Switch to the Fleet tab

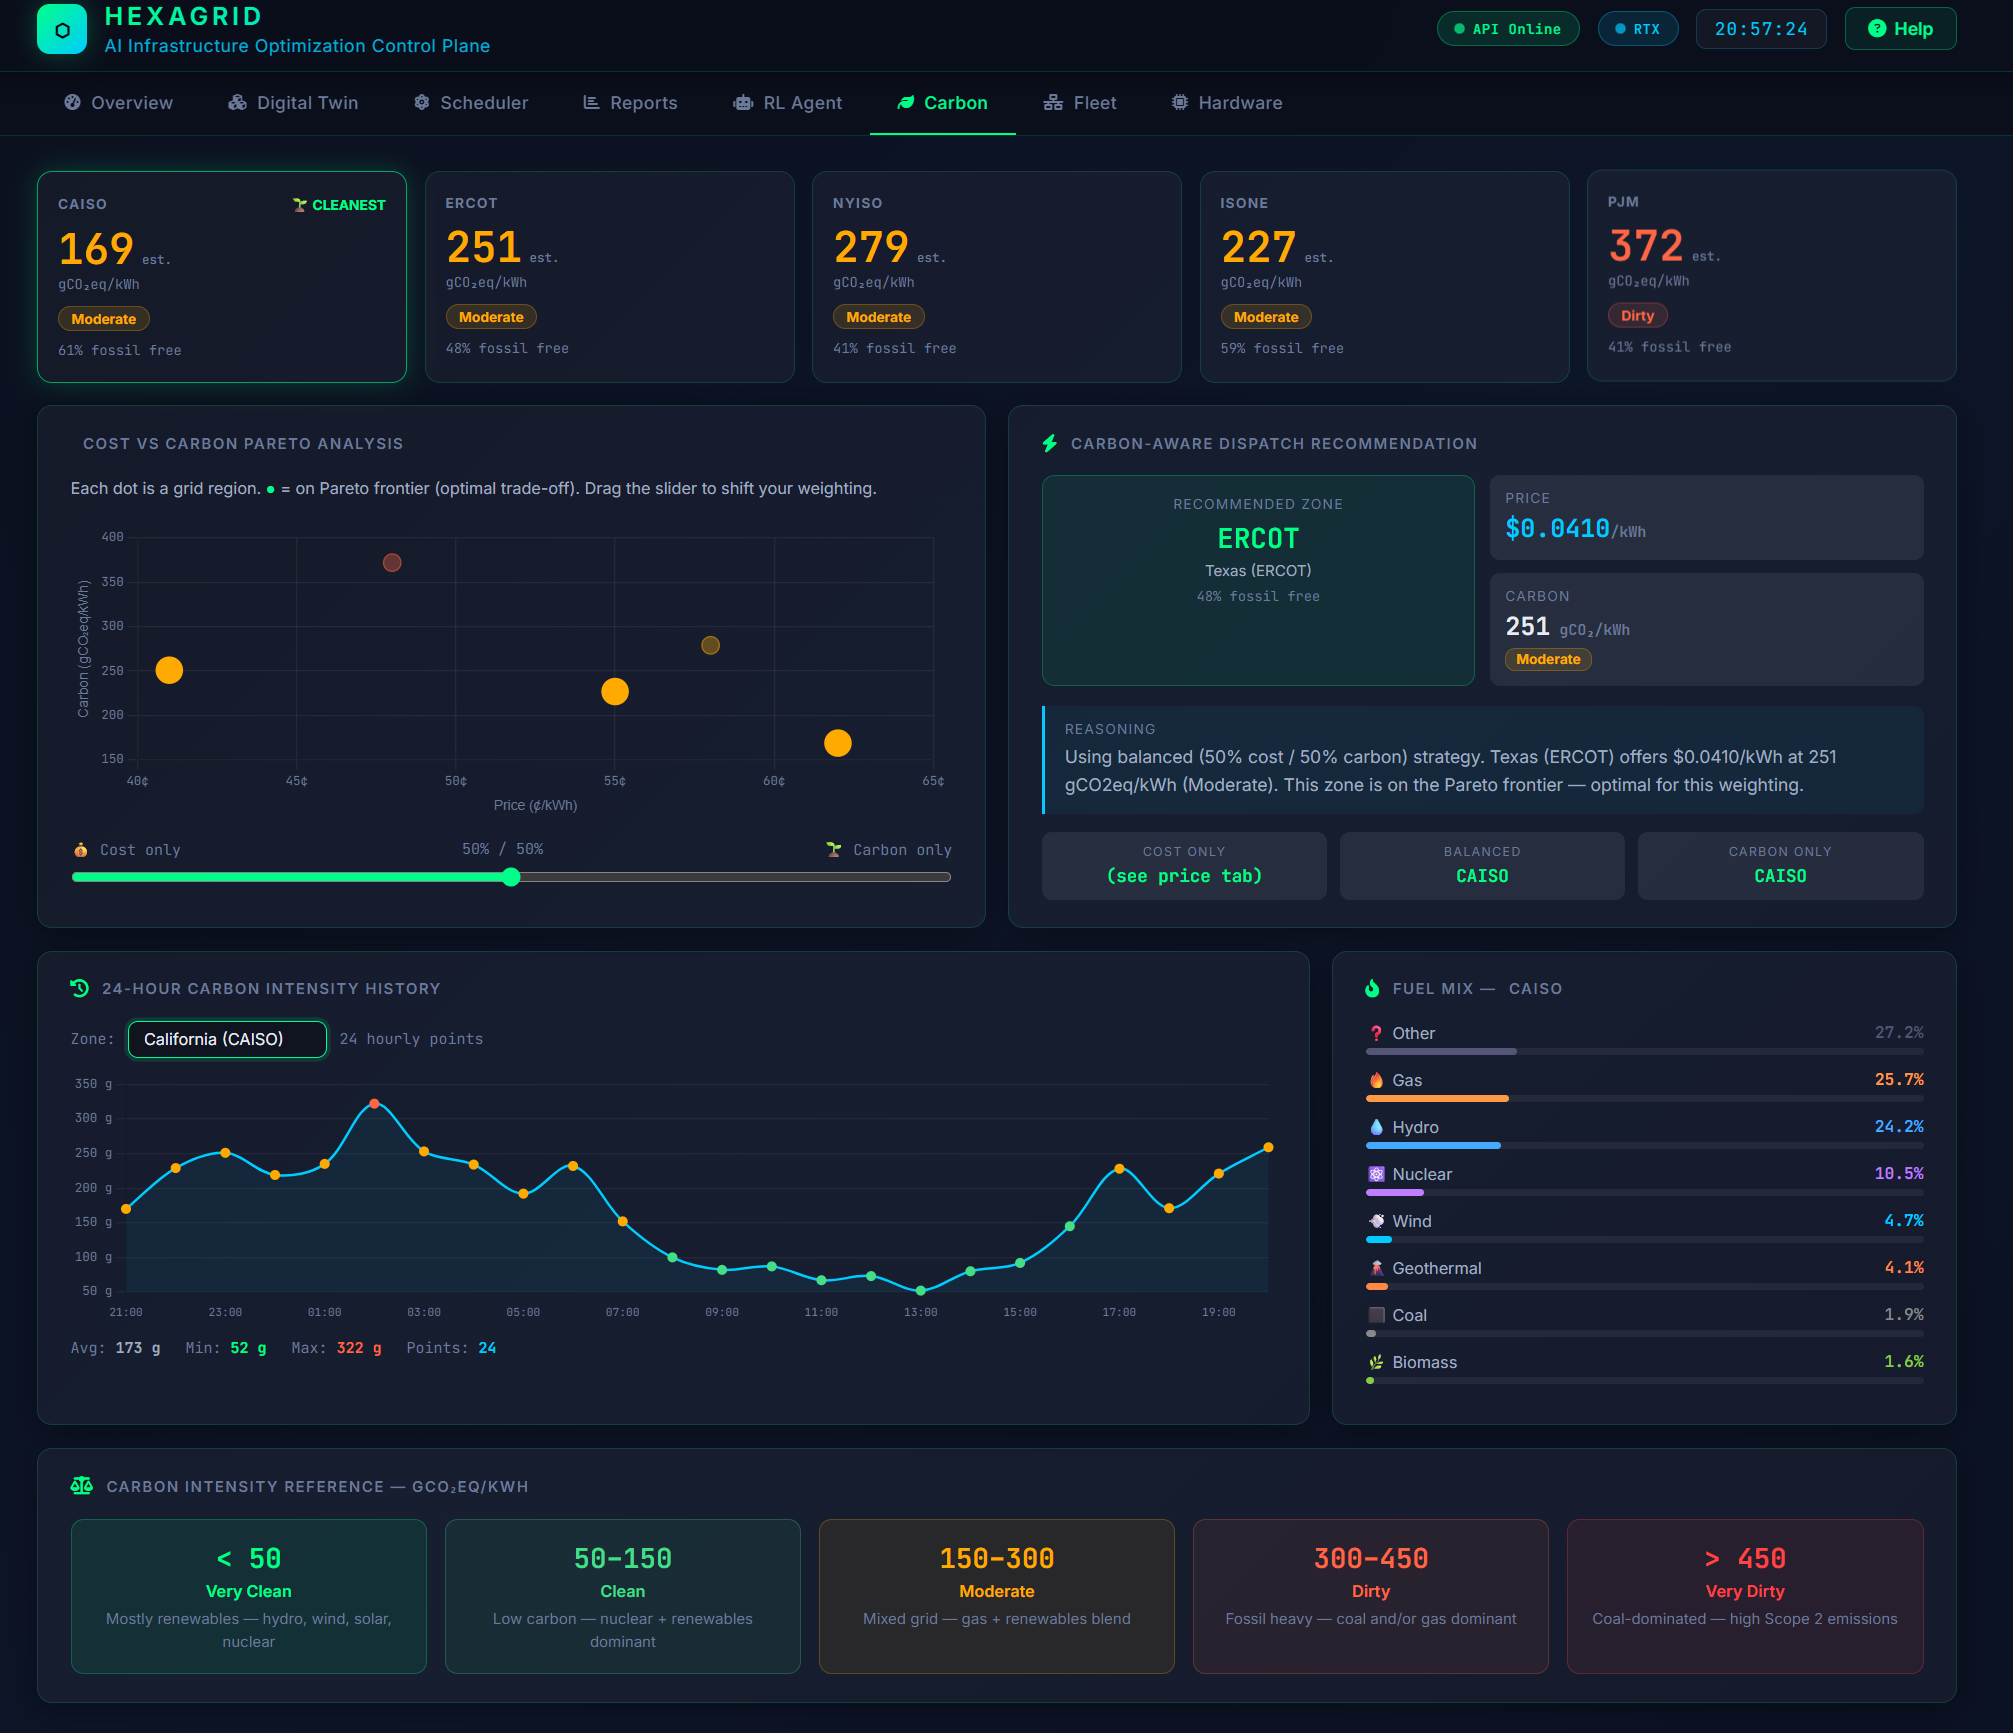point(1080,102)
